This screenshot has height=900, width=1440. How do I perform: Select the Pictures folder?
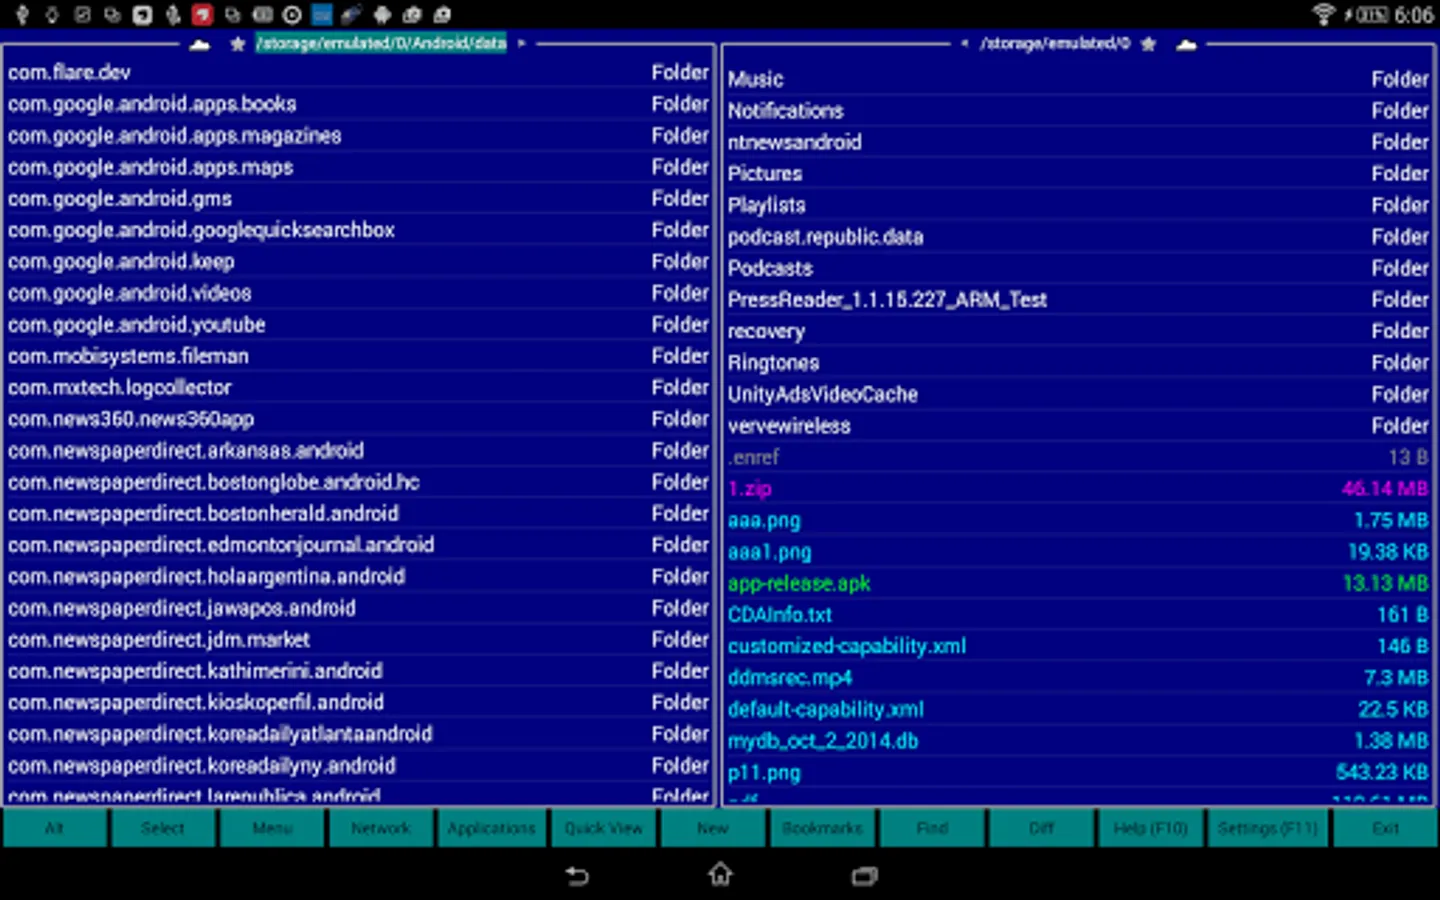pyautogui.click(x=1078, y=173)
